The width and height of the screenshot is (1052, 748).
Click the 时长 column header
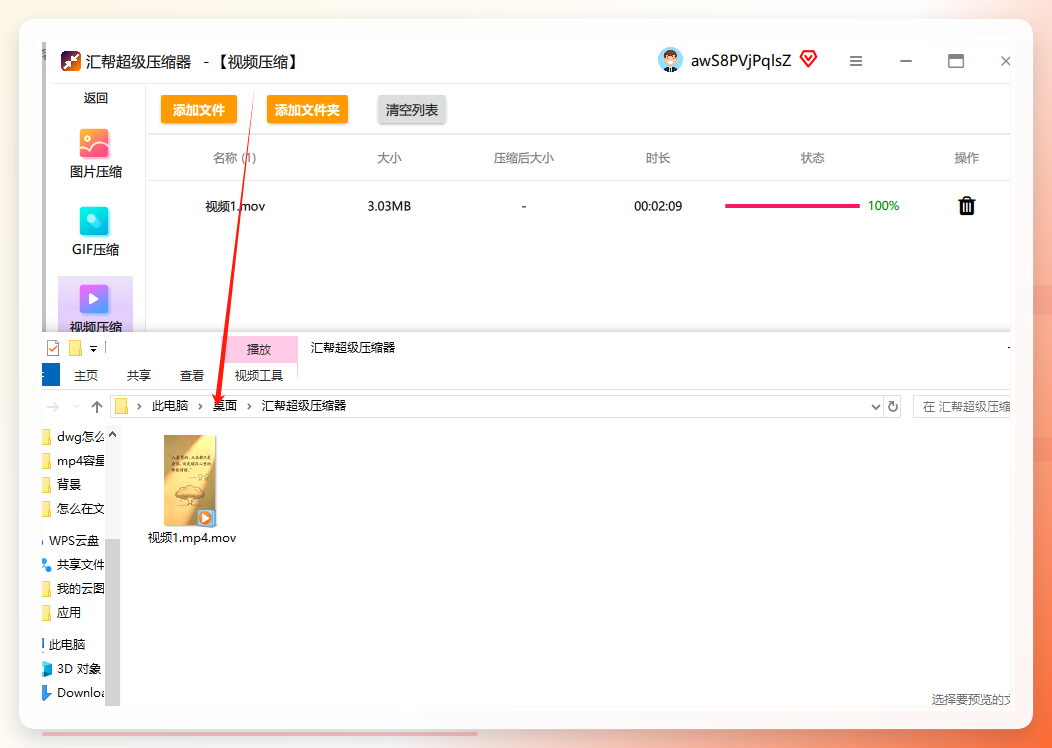[x=658, y=158]
